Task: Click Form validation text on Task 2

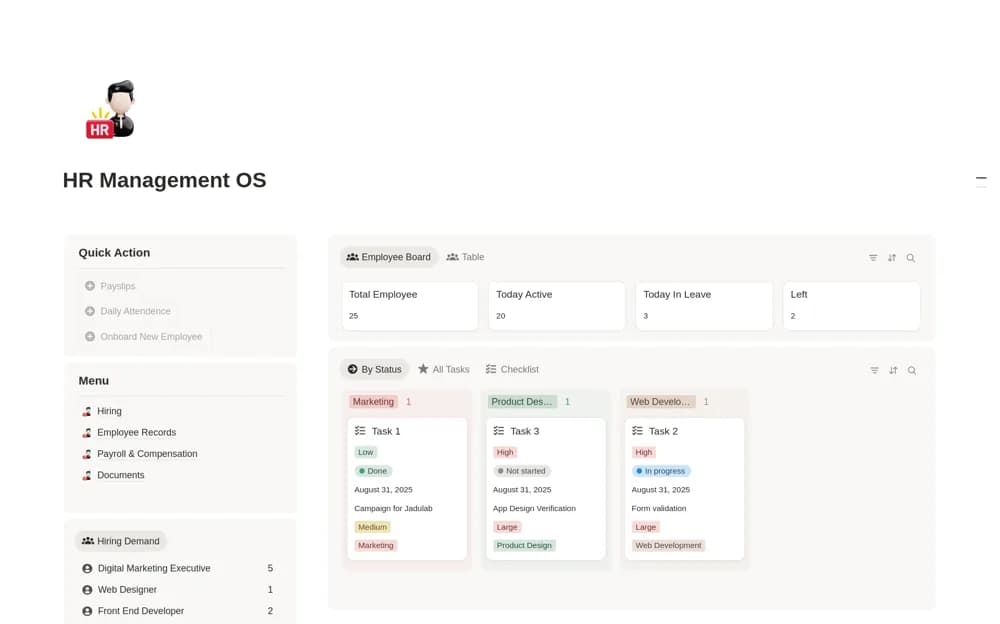Action: coord(659,509)
